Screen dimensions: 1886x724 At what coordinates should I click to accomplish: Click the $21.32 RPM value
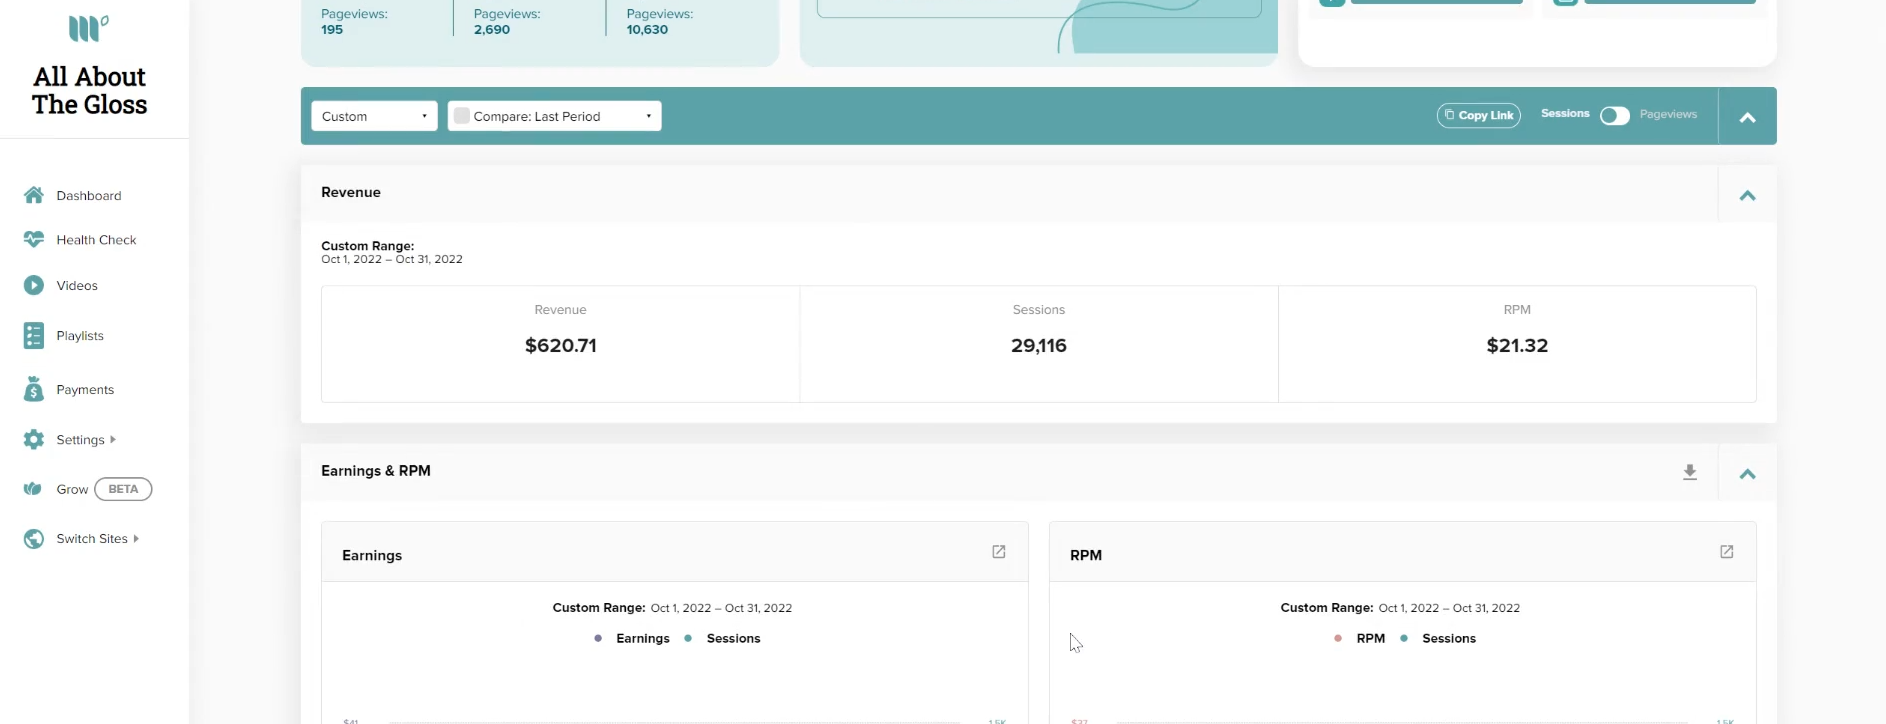pyautogui.click(x=1516, y=345)
